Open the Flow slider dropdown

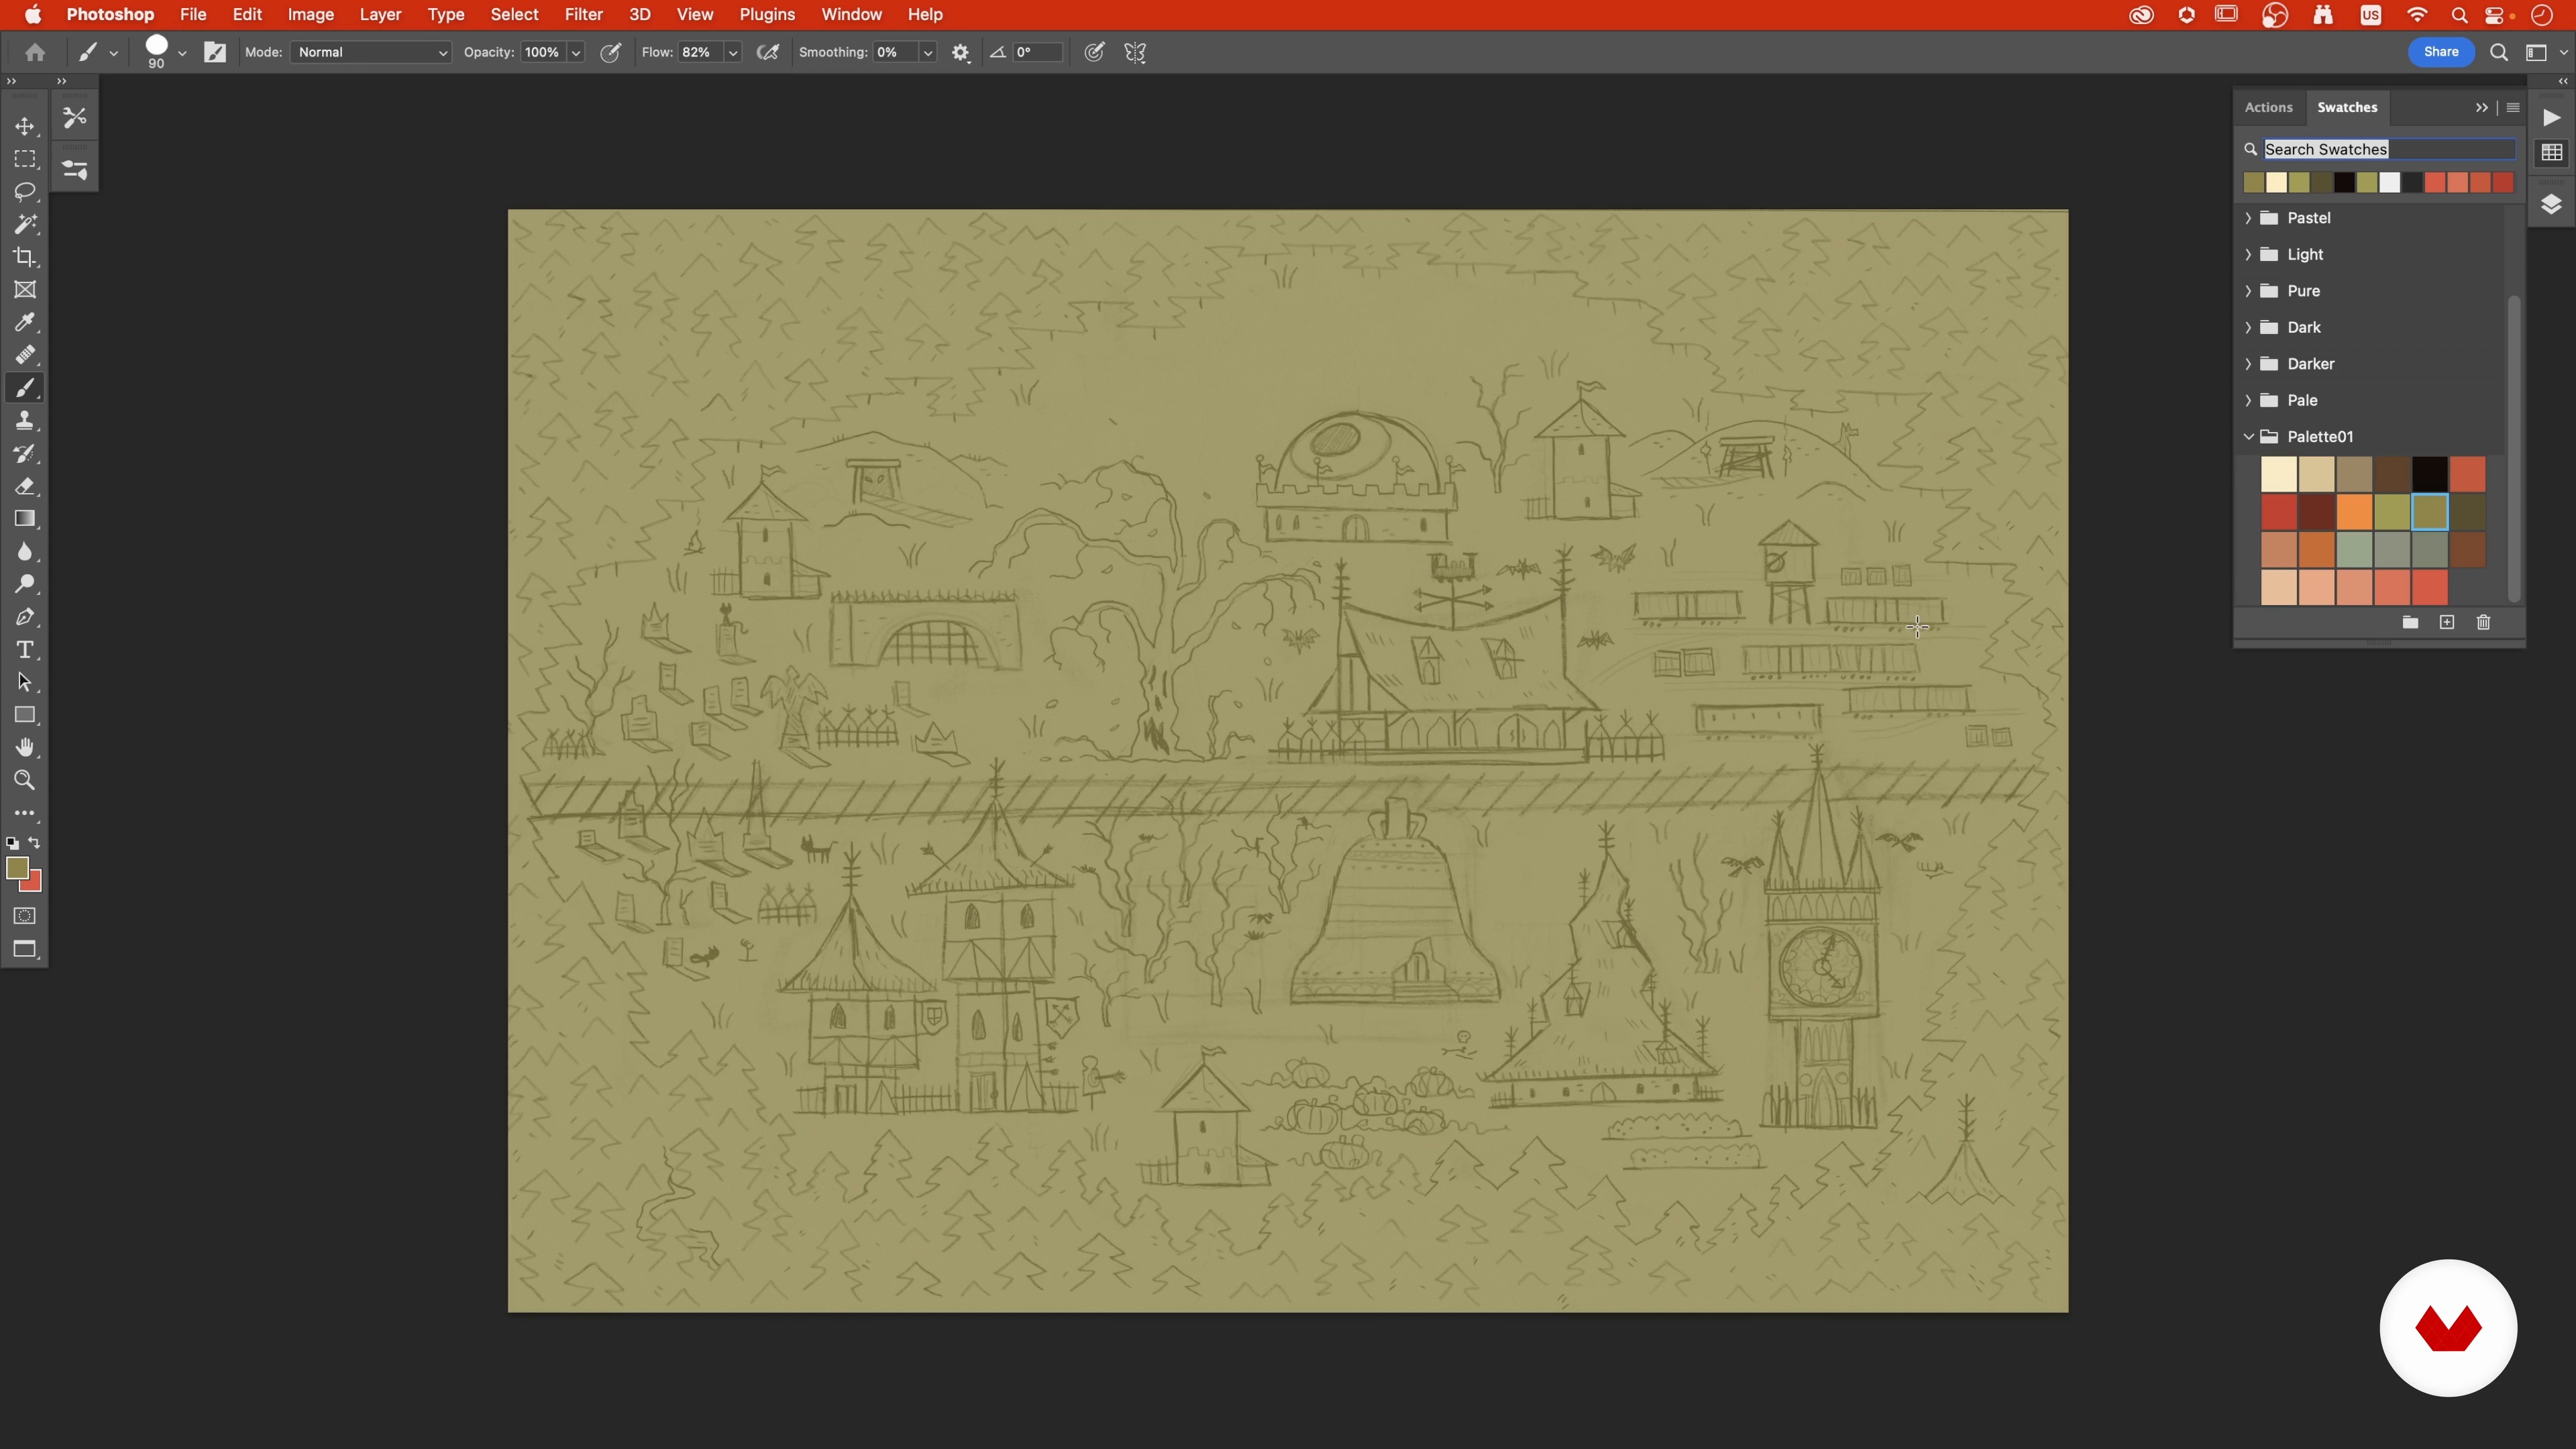[733, 52]
